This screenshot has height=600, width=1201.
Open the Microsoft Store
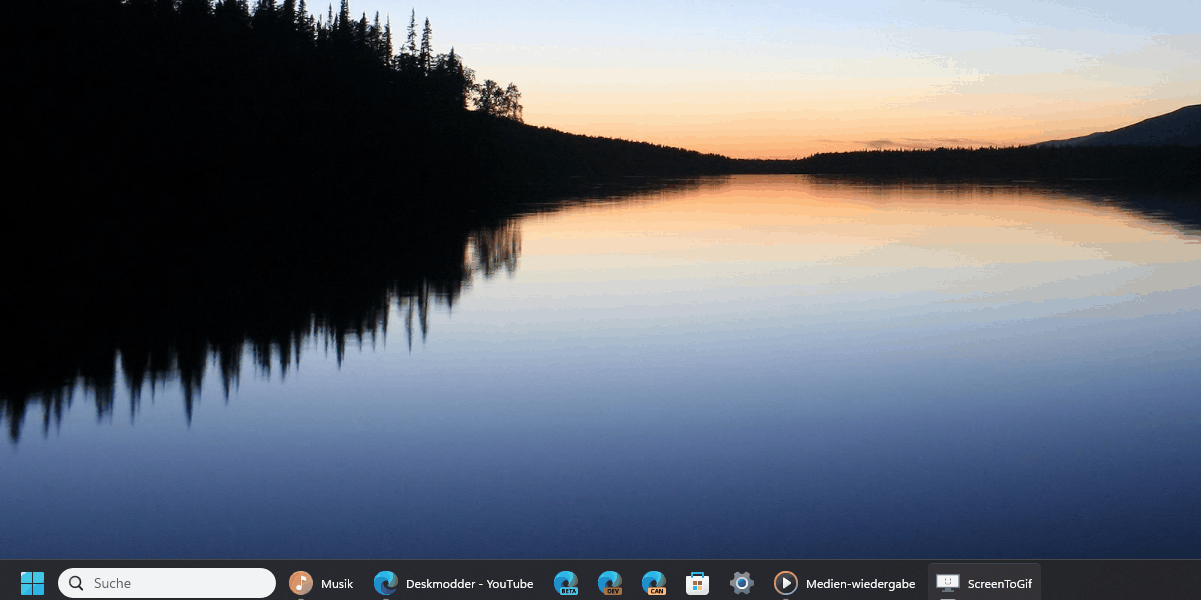(698, 583)
